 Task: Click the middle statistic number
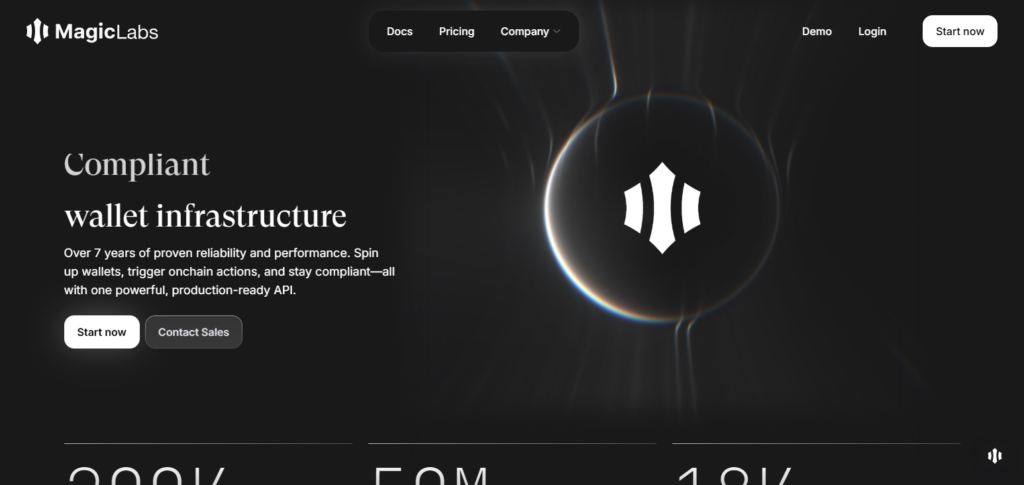[432, 475]
